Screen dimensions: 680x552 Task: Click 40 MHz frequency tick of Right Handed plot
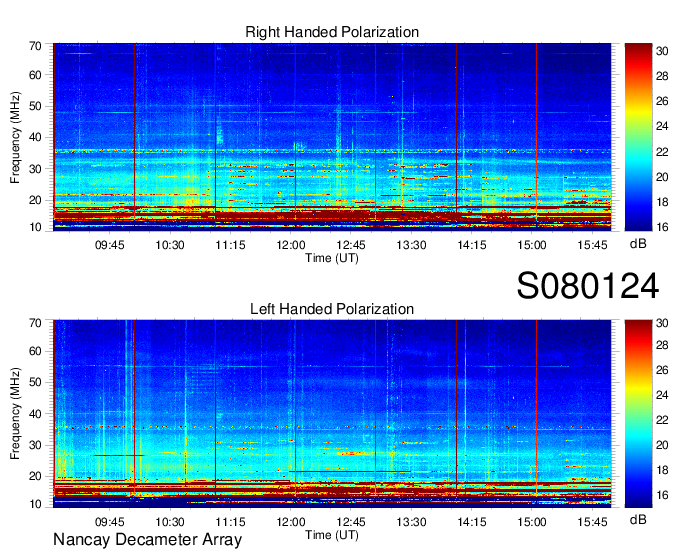[35, 137]
